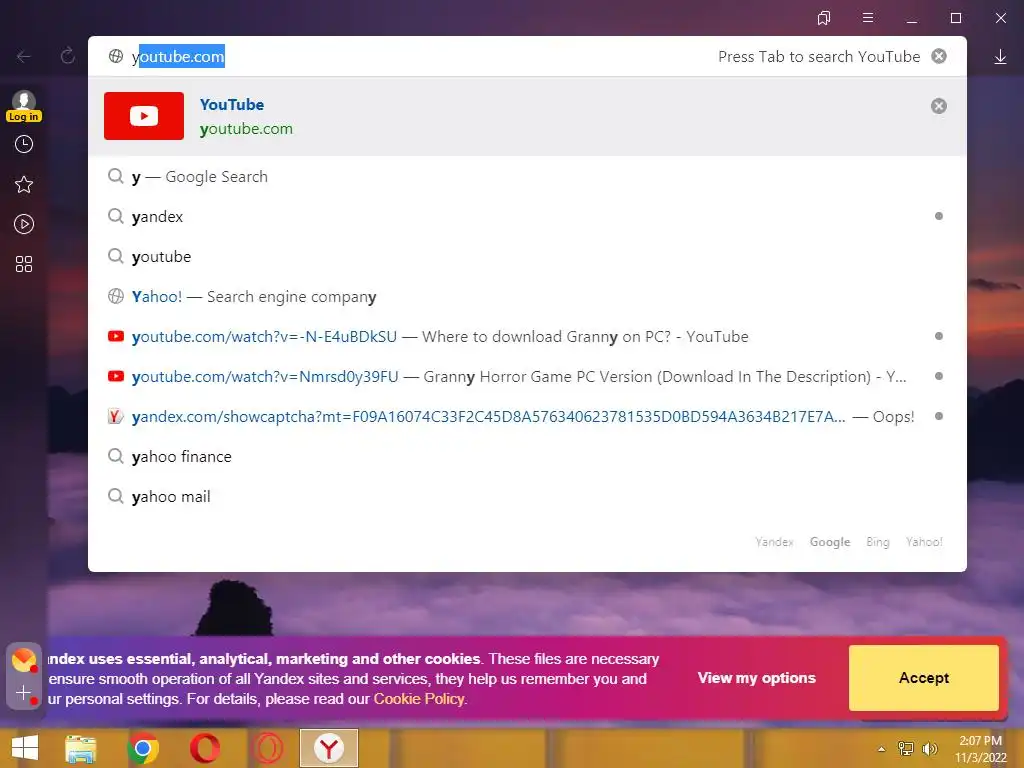This screenshot has width=1024, height=768.
Task: Click Yandex Browser taskbar icon
Action: click(x=329, y=748)
